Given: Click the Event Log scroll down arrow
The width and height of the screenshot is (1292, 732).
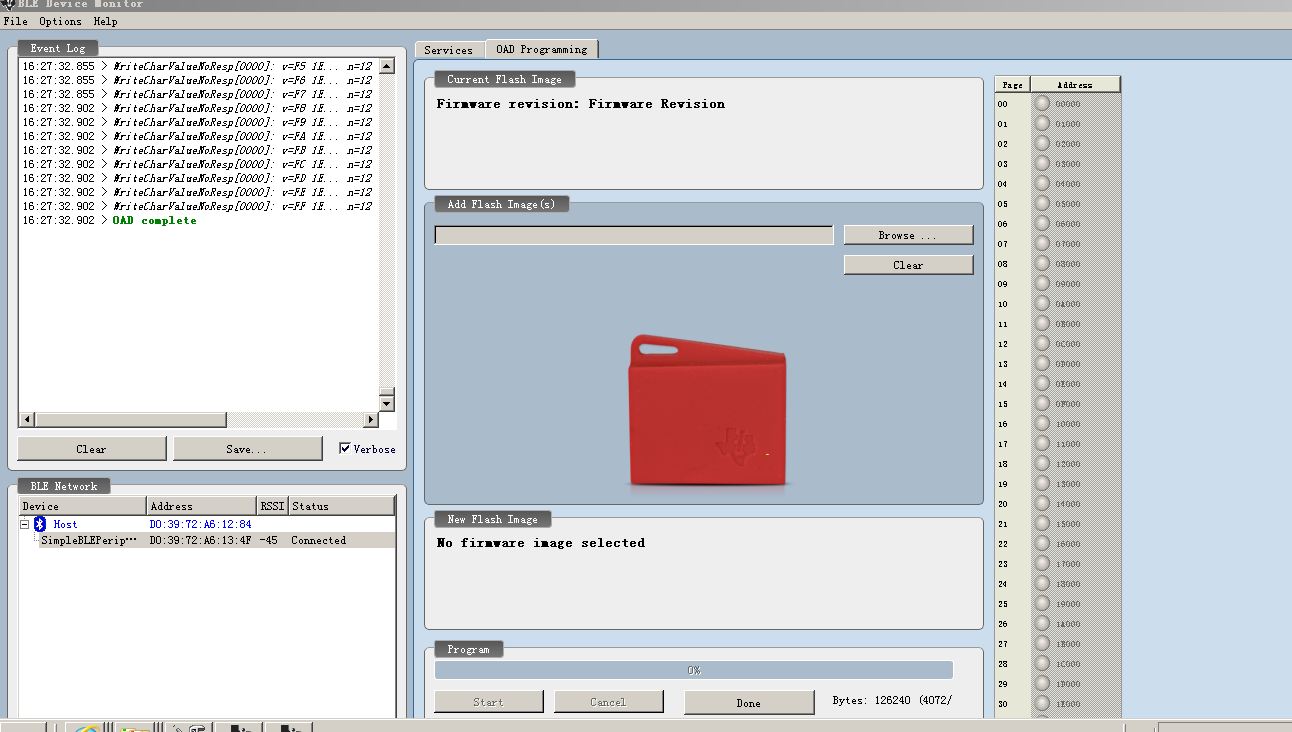Looking at the screenshot, I should click(x=387, y=403).
